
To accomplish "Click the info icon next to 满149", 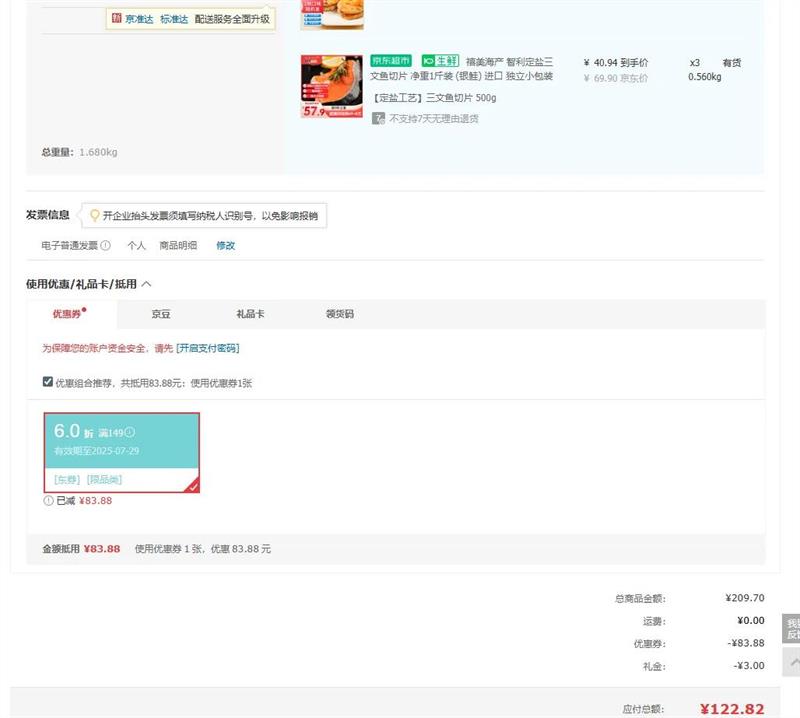I will (x=130, y=433).
